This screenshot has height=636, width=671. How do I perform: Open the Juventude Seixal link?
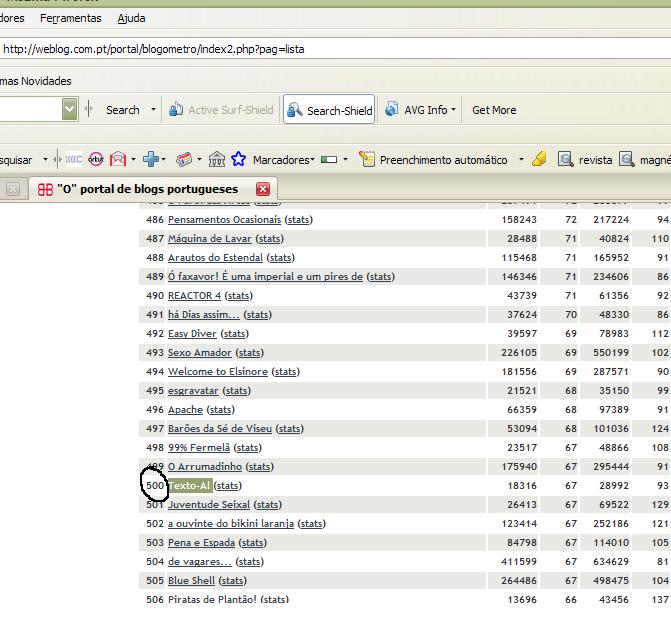point(209,505)
